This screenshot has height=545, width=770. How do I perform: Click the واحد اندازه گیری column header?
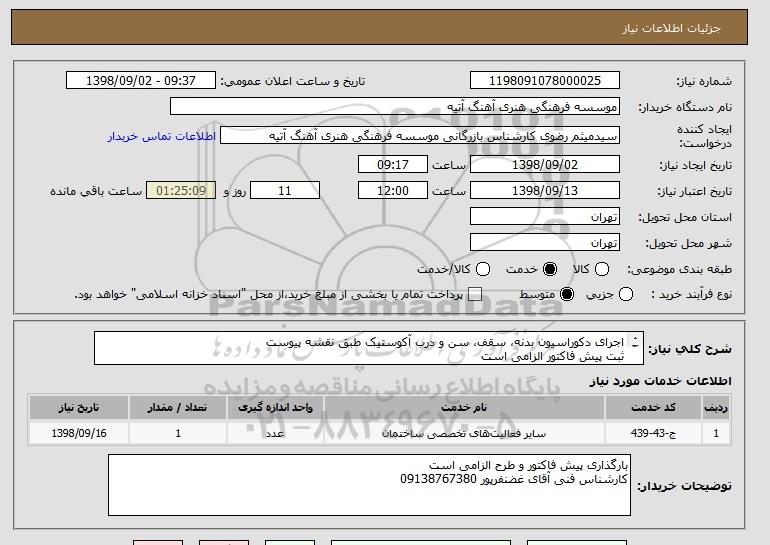point(275,408)
